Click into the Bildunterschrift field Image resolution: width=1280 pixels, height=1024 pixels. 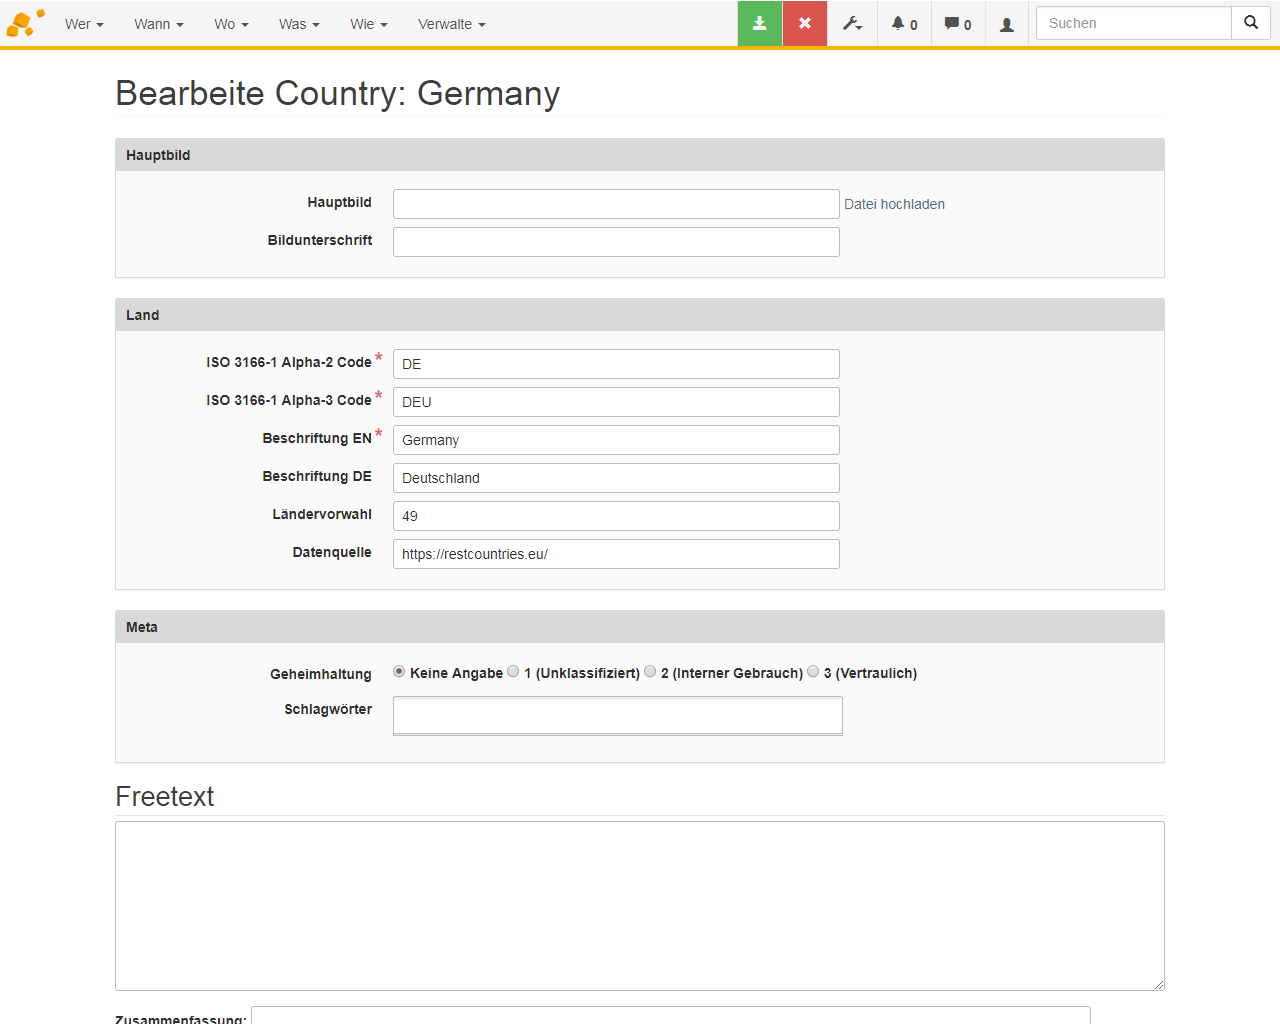tap(616, 242)
